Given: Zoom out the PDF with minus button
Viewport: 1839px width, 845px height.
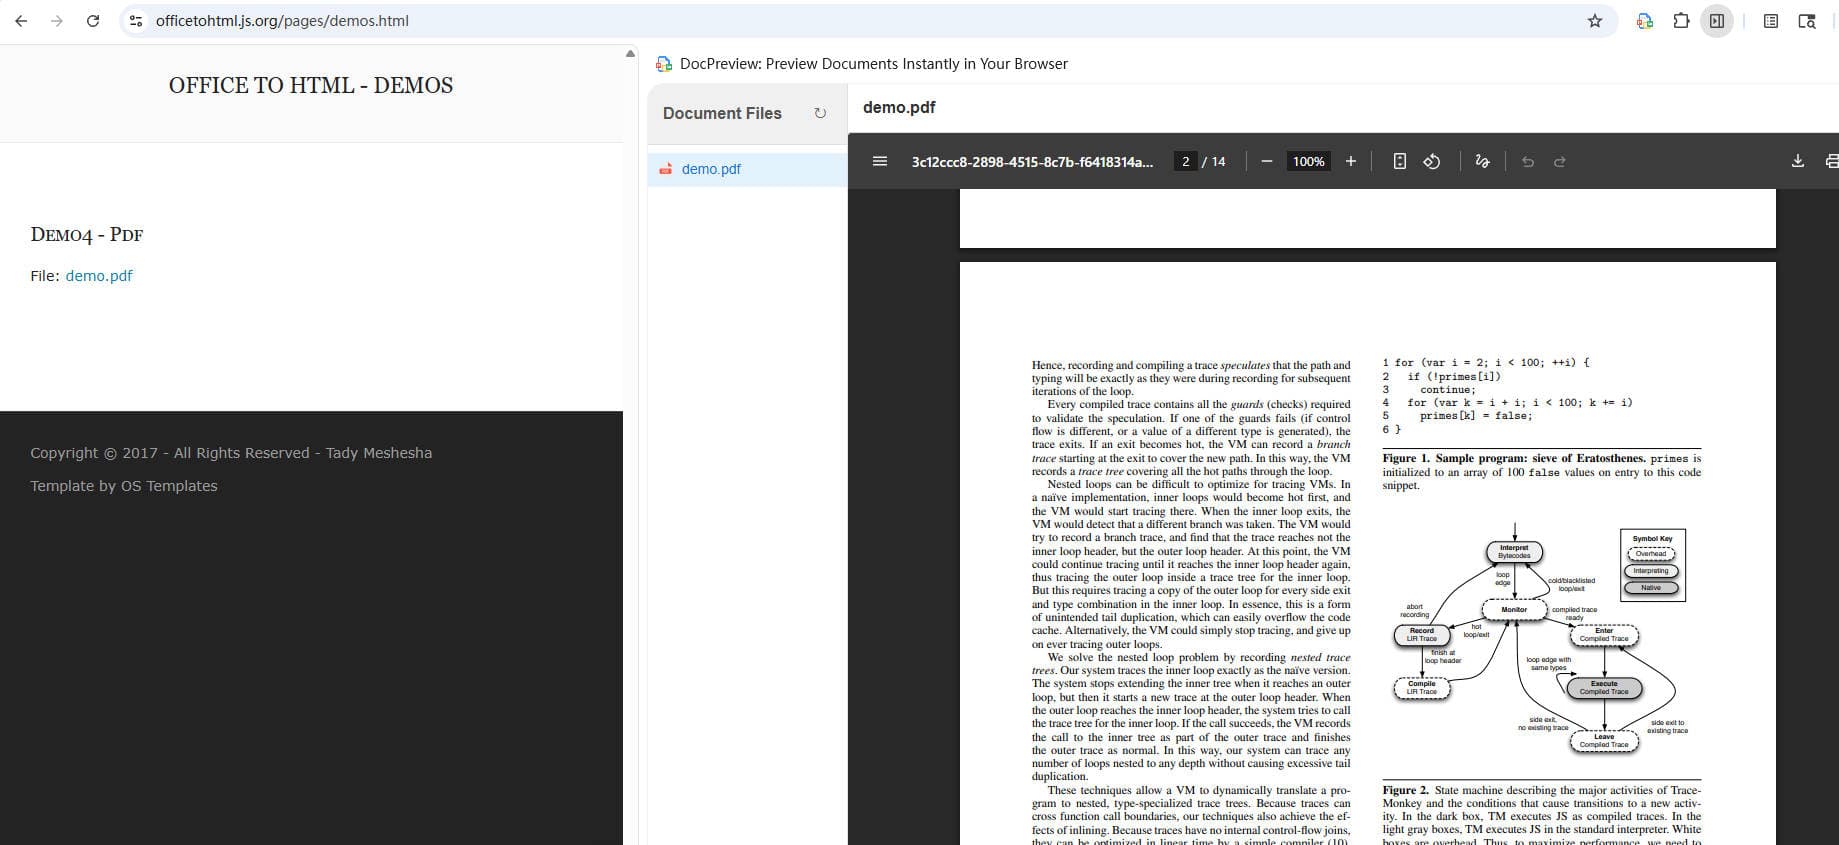Looking at the screenshot, I should point(1266,161).
